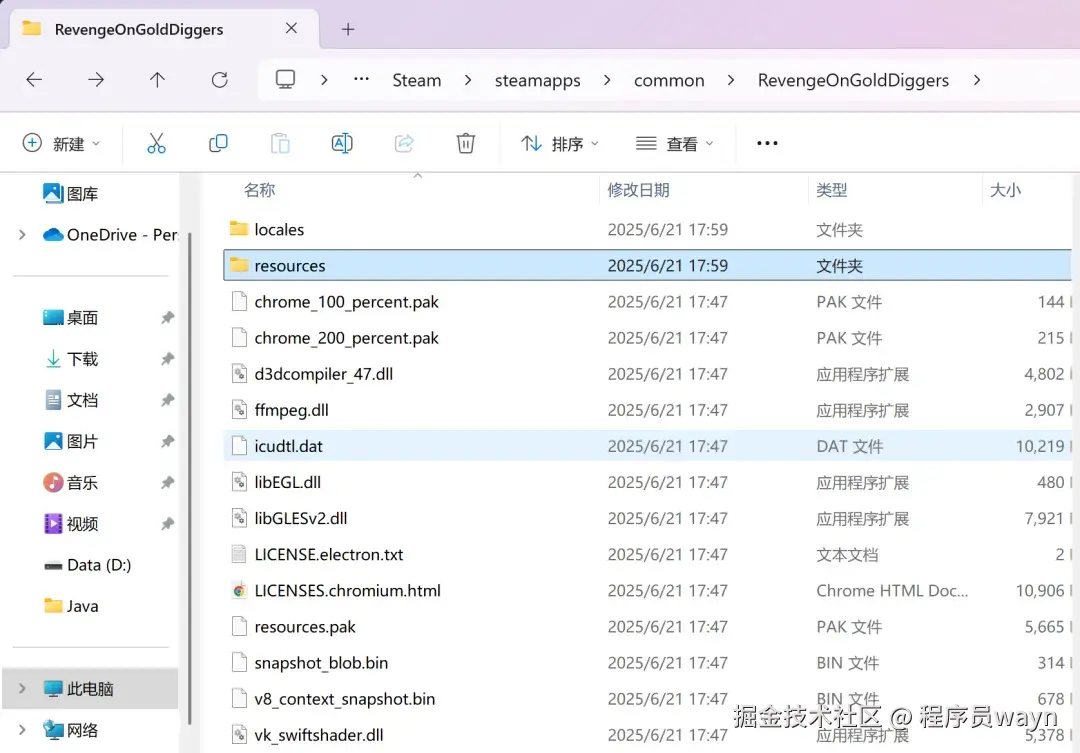
Task: Open the 新建 dropdown menu
Action: [x=61, y=143]
